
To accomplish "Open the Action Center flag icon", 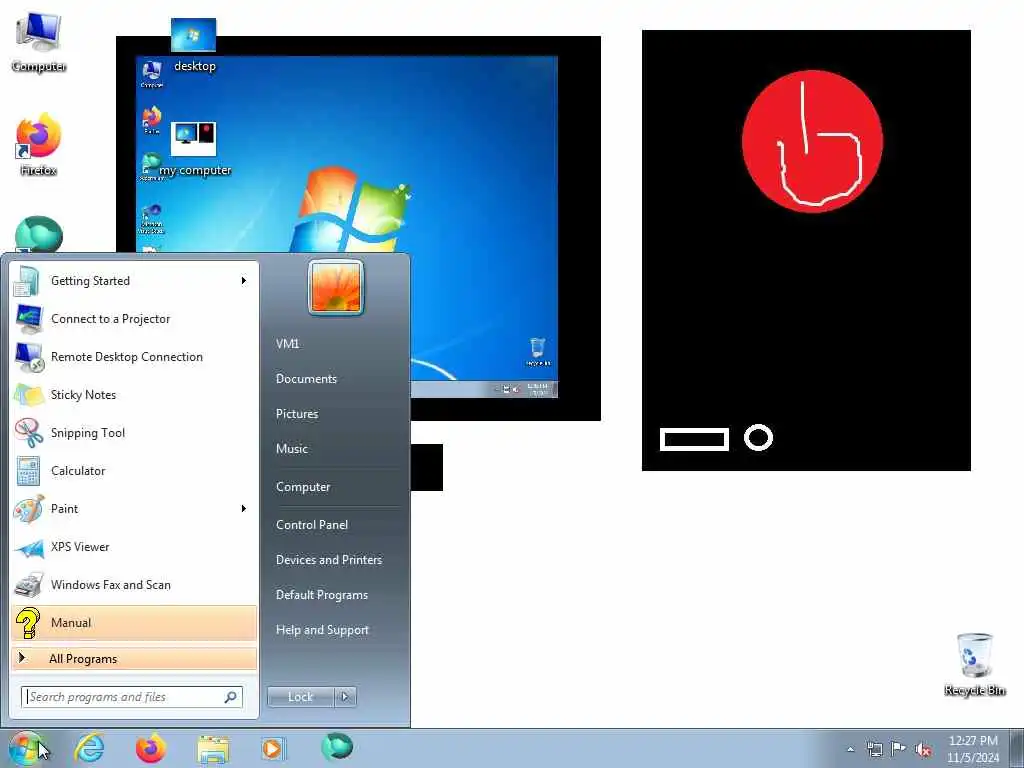I will (899, 749).
